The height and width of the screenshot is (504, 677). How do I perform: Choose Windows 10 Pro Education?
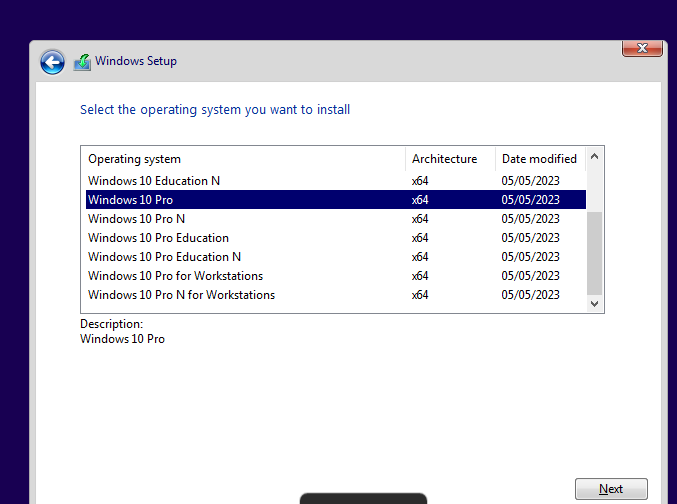336,238
